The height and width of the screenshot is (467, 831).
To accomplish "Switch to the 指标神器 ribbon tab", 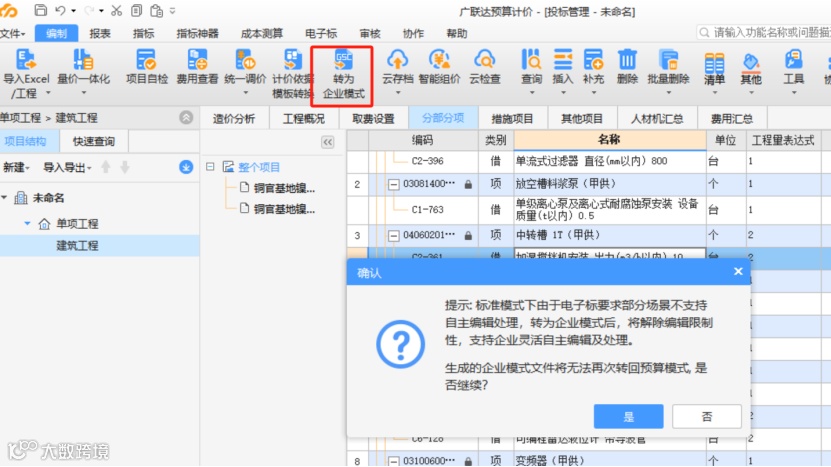I will [197, 33].
